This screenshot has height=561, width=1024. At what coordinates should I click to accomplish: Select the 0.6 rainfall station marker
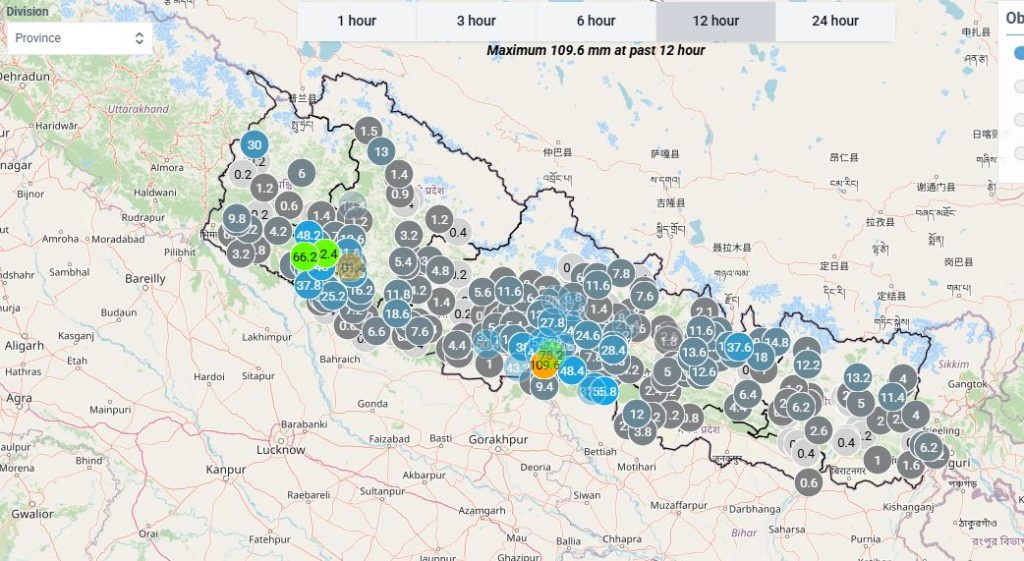coord(809,482)
